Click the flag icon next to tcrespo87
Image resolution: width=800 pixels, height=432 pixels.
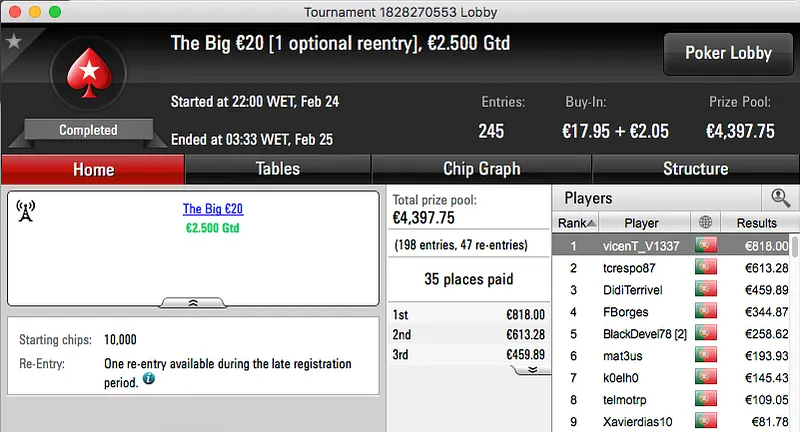707,268
